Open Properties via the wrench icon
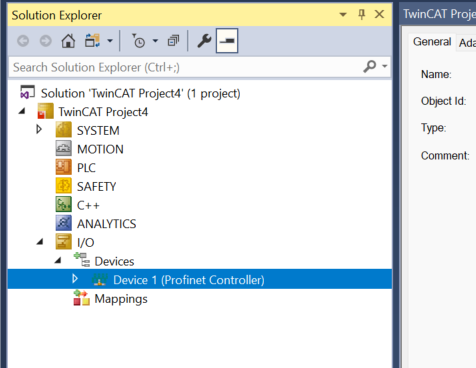This screenshot has height=368, width=476. tap(204, 41)
